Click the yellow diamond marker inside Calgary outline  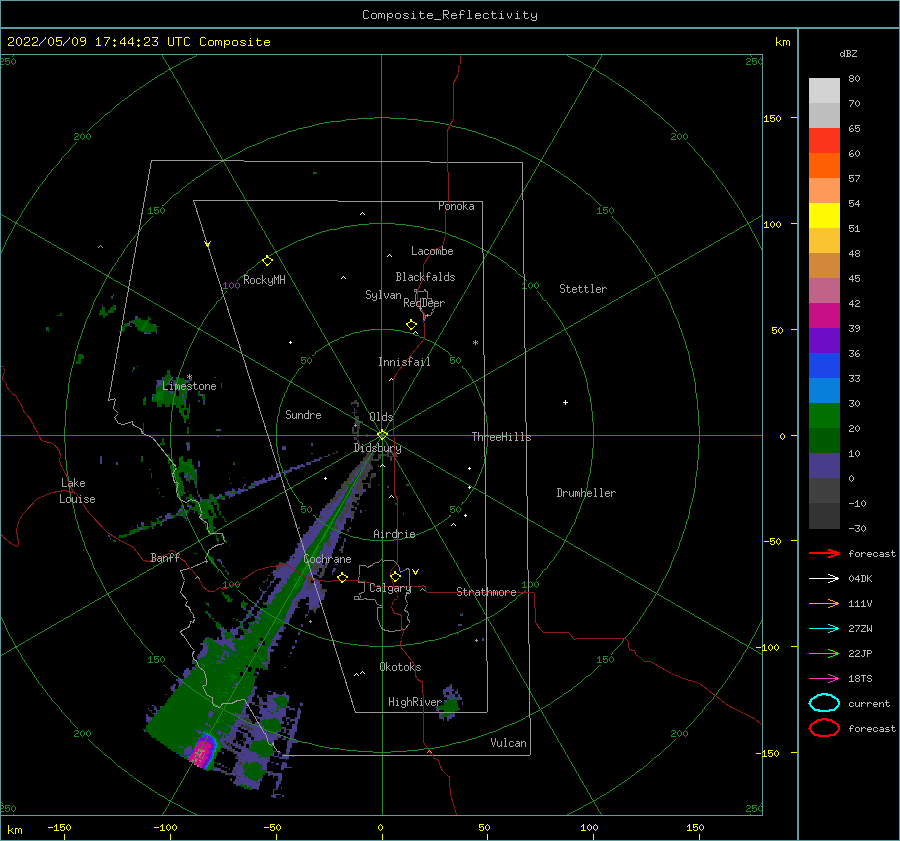[395, 576]
